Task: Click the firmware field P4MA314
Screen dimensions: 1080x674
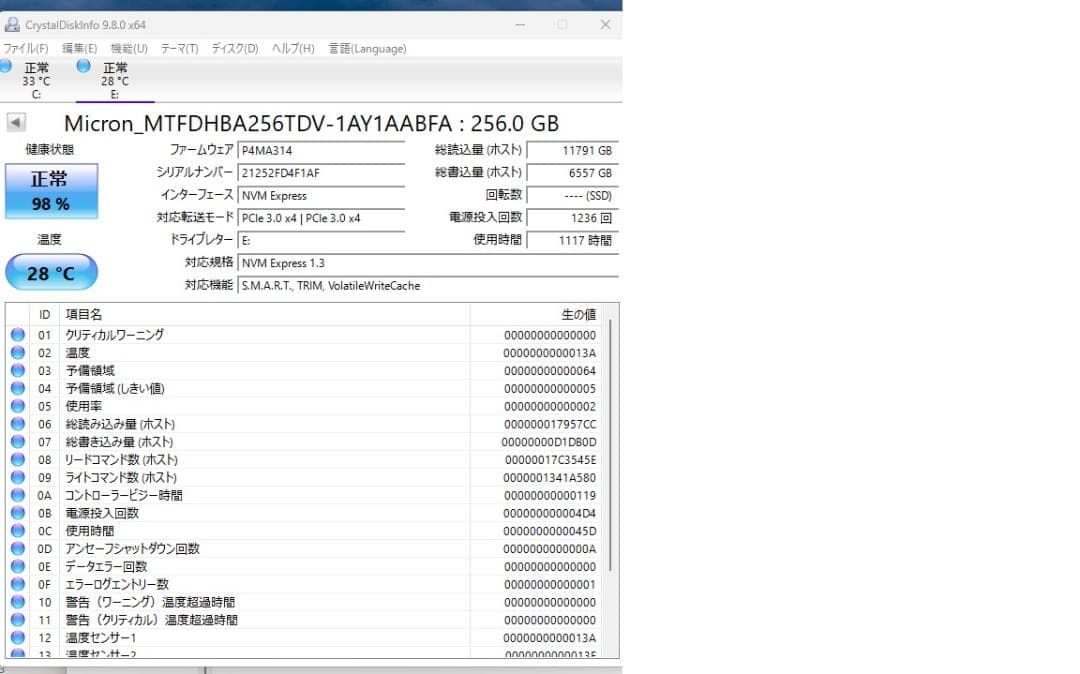Action: coord(321,150)
